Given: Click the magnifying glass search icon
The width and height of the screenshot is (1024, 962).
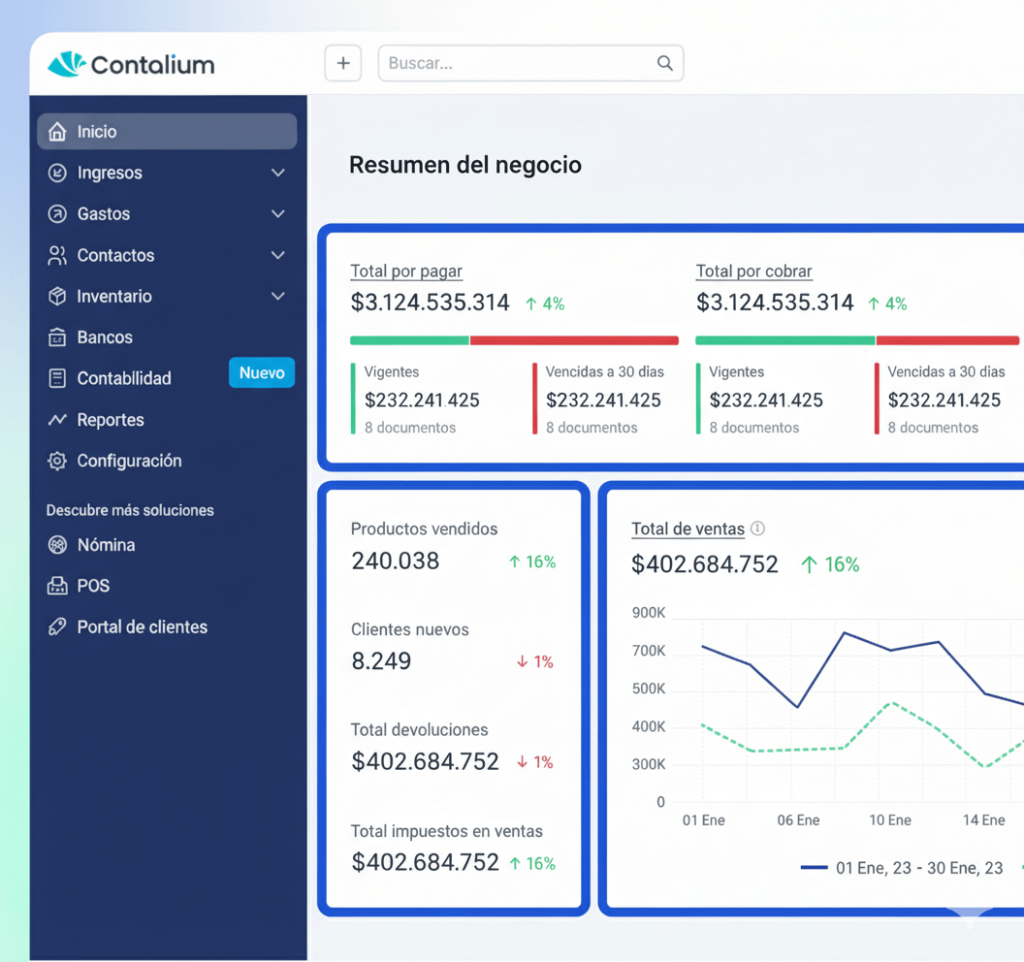Looking at the screenshot, I should (x=665, y=63).
